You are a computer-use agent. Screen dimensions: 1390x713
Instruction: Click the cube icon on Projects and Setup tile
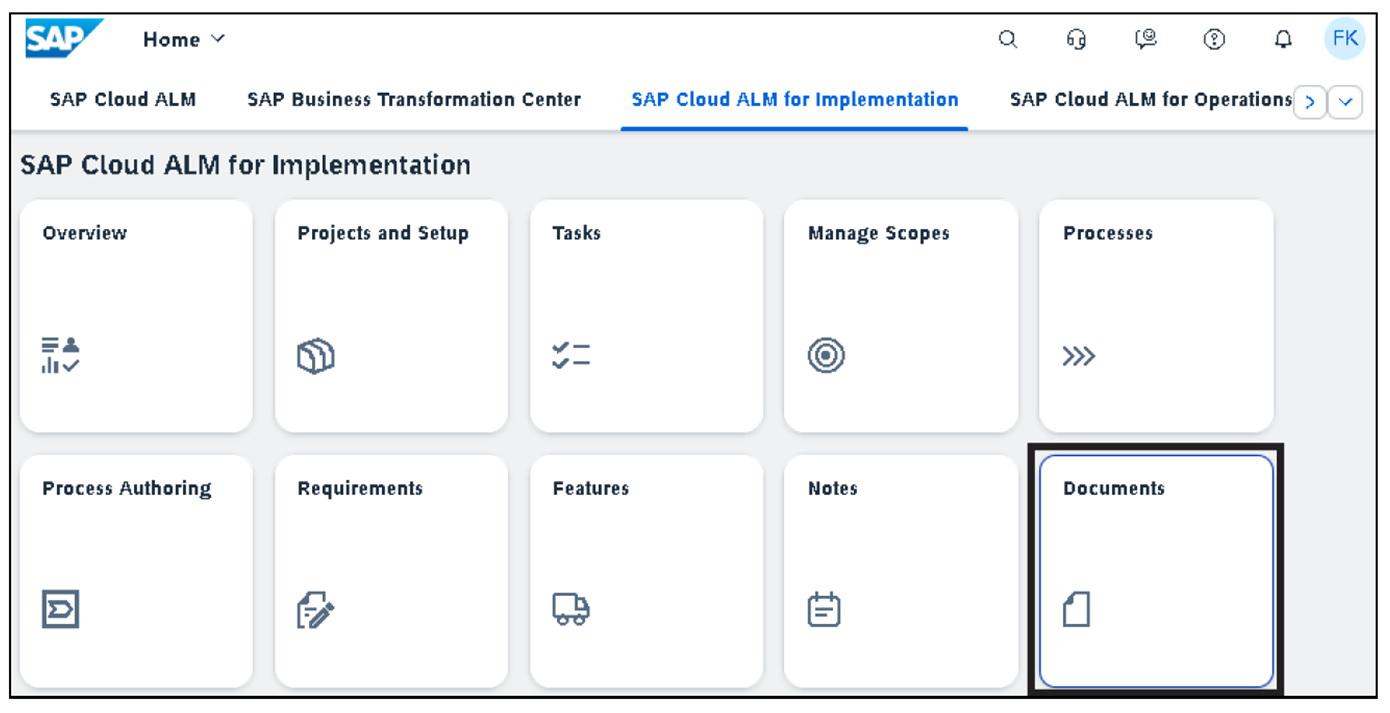[x=318, y=355]
